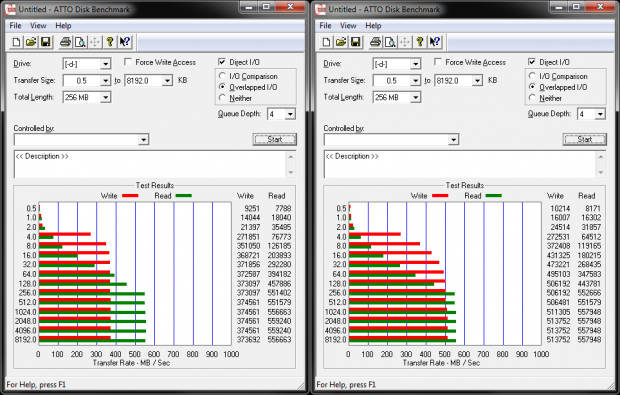Open the File menu in left window
The width and height of the screenshot is (620, 395).
click(x=15, y=26)
